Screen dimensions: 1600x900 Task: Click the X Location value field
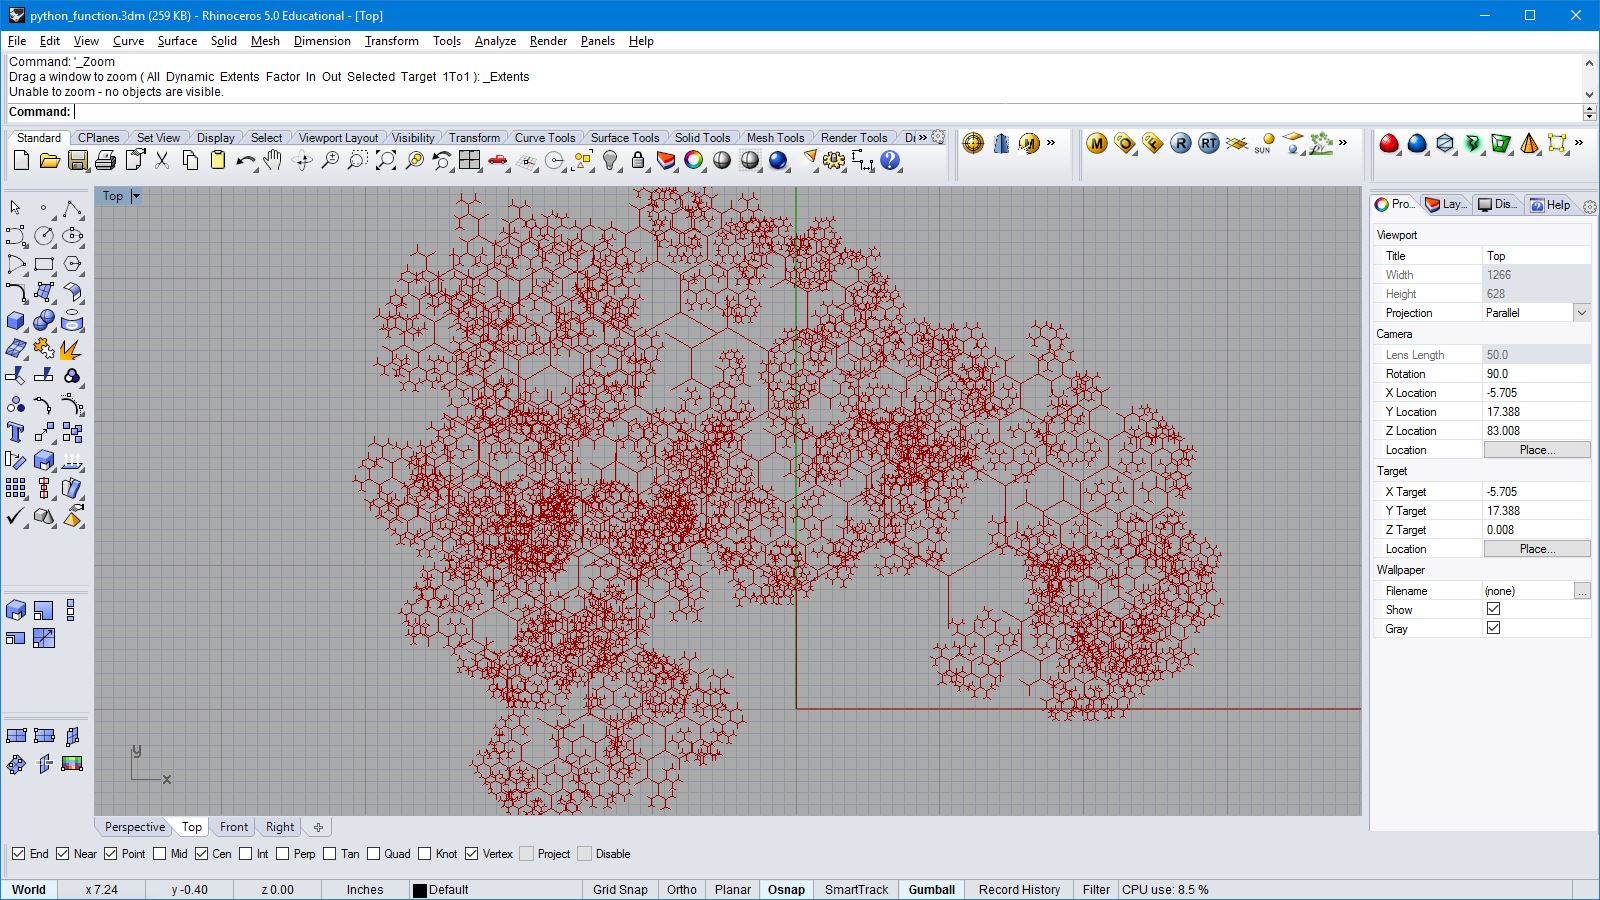tap(1535, 393)
